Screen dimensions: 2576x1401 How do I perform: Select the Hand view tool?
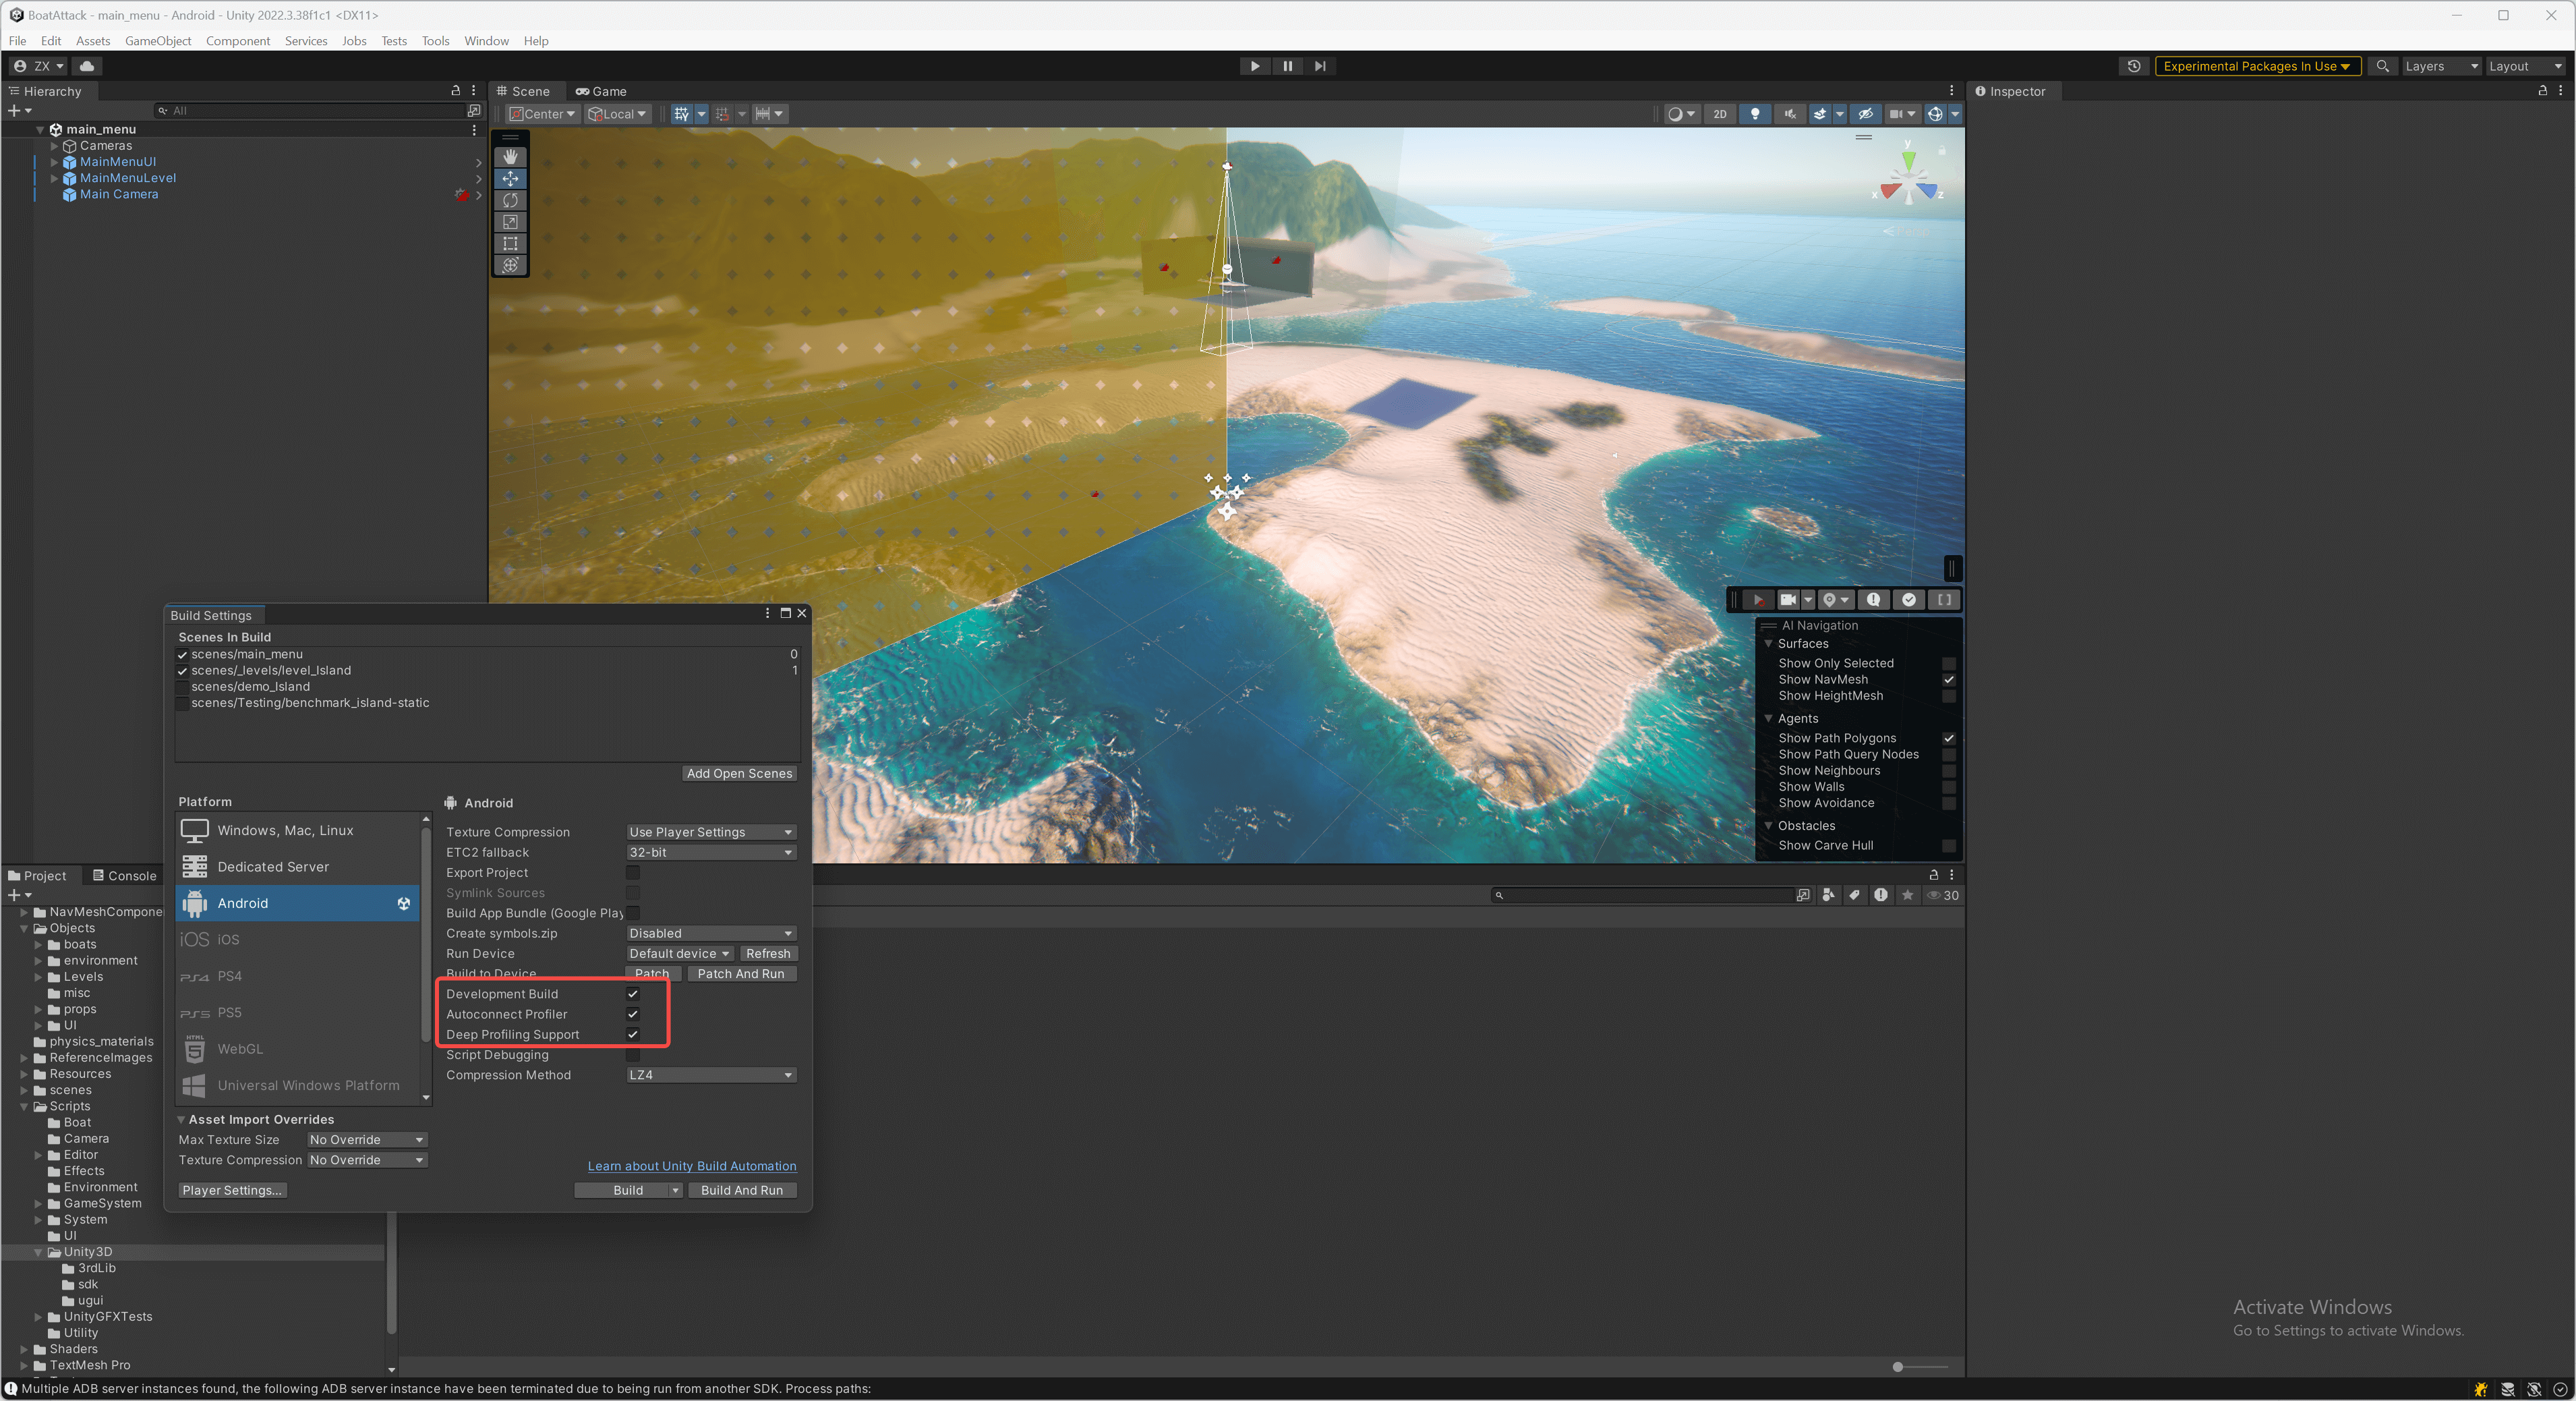510,157
